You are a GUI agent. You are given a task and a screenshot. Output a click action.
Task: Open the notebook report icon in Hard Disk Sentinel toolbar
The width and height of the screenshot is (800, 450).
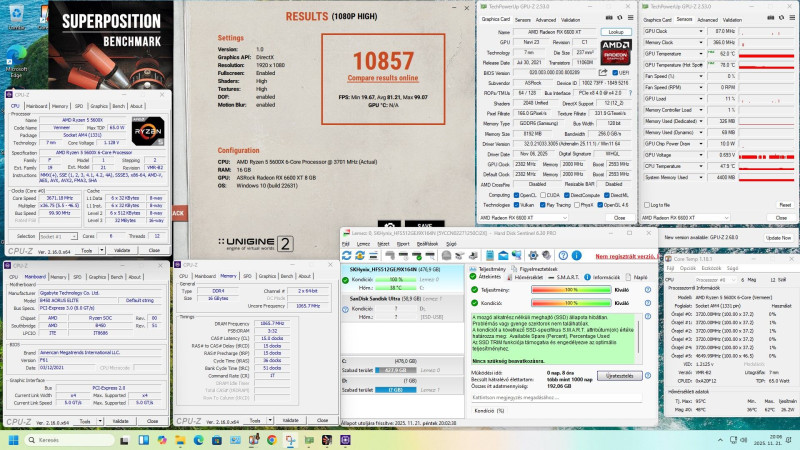490,256
